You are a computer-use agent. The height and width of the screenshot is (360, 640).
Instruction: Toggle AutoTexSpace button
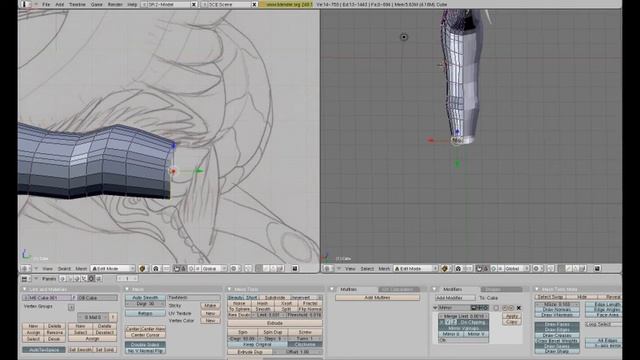pyautogui.click(x=44, y=350)
